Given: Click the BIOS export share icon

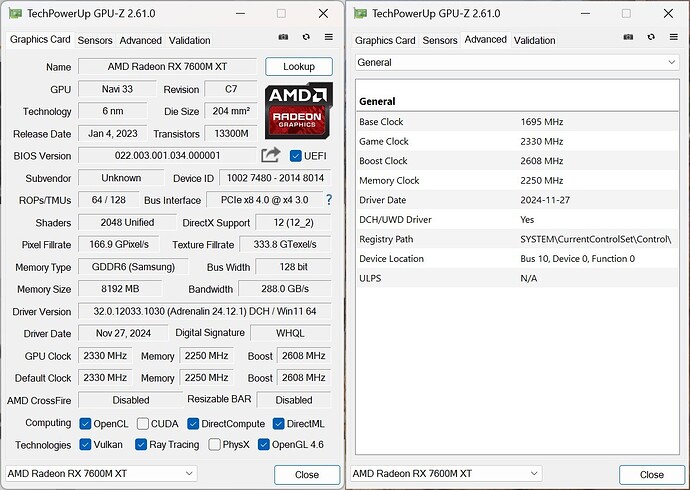Looking at the screenshot, I should coord(270,155).
